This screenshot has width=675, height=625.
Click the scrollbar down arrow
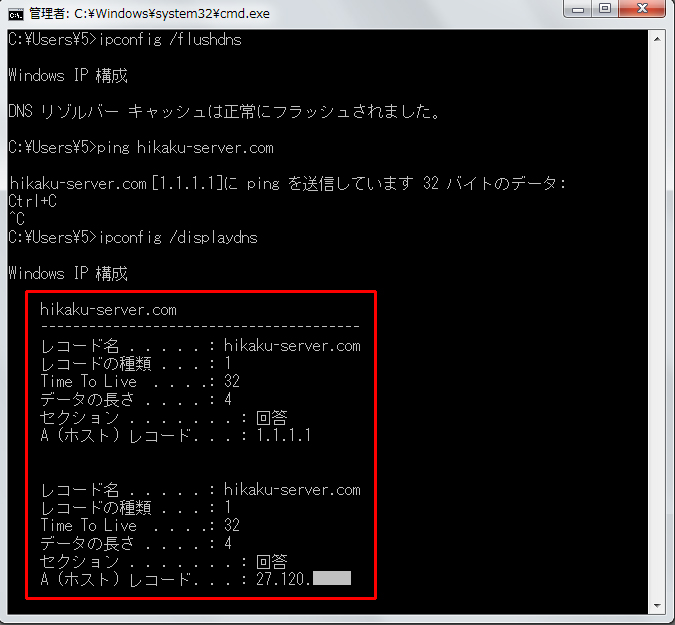click(660, 606)
